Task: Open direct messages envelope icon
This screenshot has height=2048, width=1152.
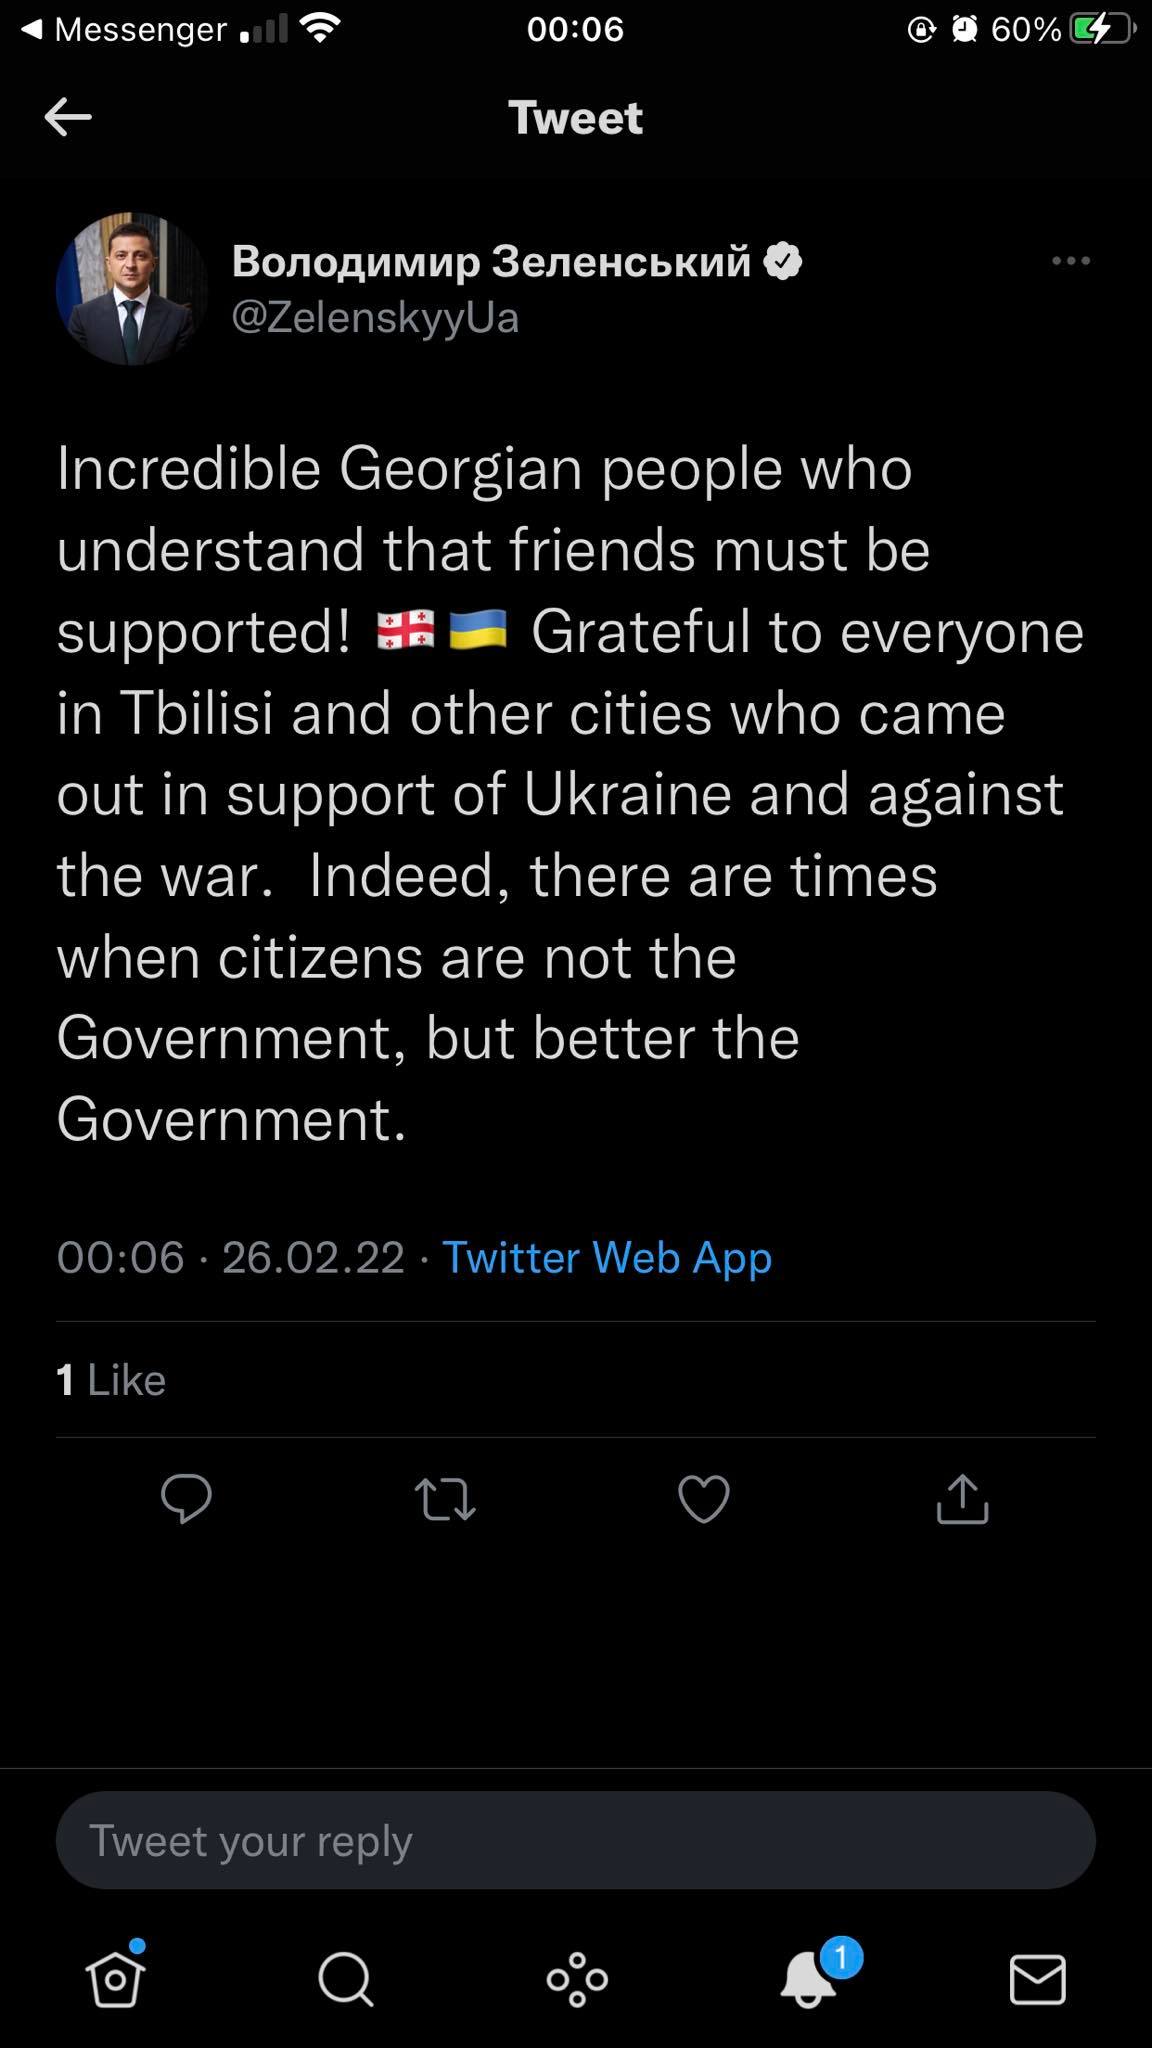Action: 1037,1978
